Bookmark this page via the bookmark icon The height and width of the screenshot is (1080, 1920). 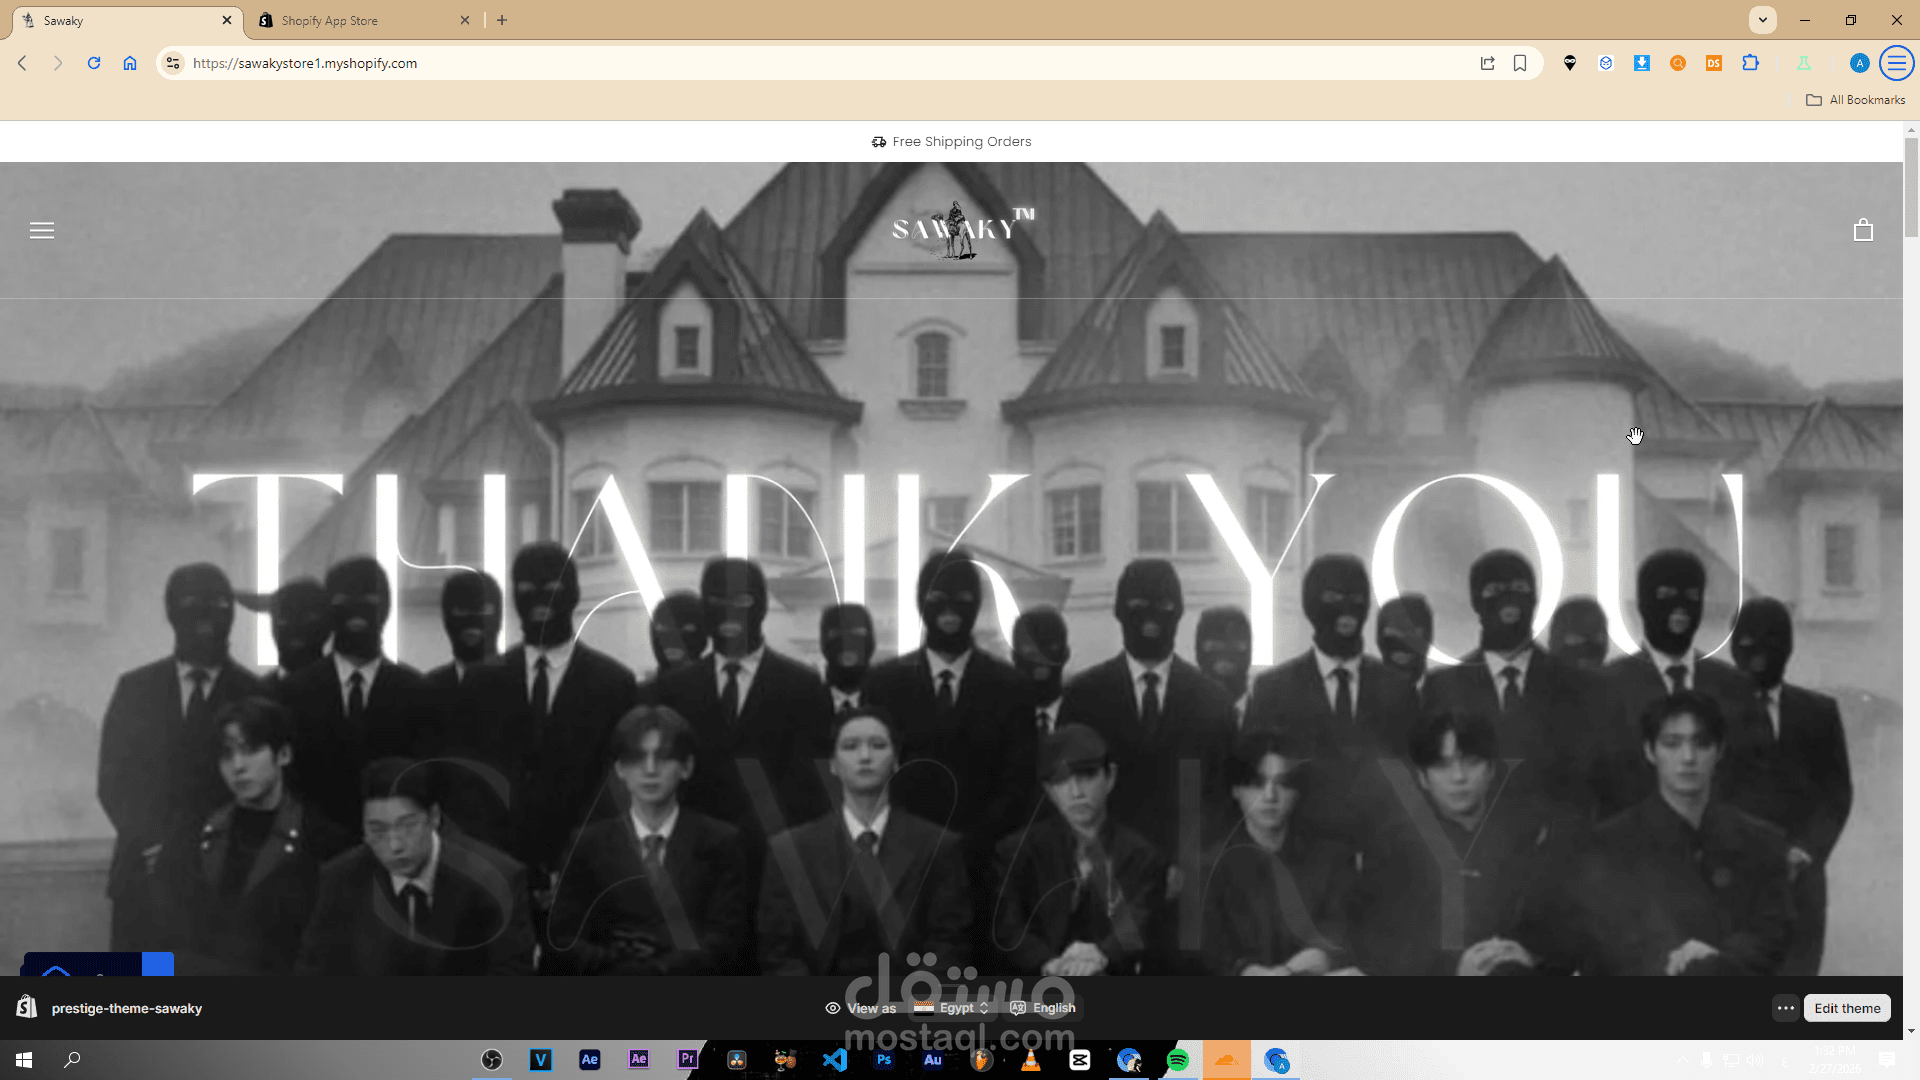[x=1520, y=63]
